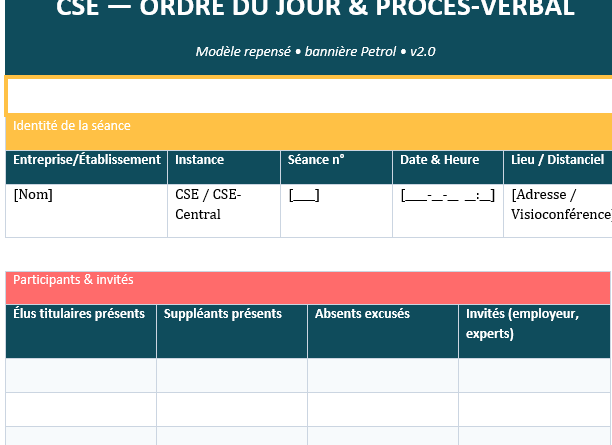The height and width of the screenshot is (445, 612).
Task: Click first empty row under 'Absents excusés'
Action: (x=383, y=375)
